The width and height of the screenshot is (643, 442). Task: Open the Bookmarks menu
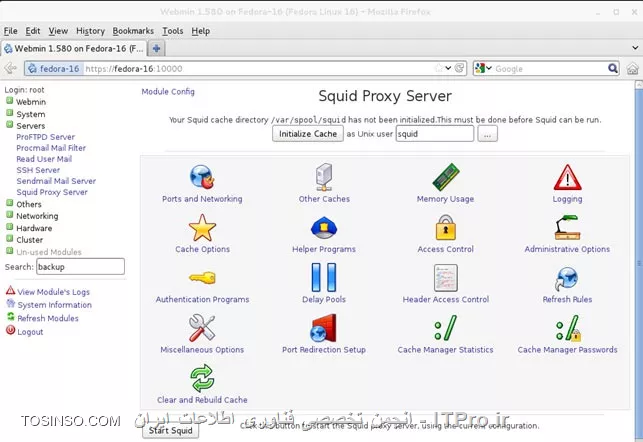133,31
